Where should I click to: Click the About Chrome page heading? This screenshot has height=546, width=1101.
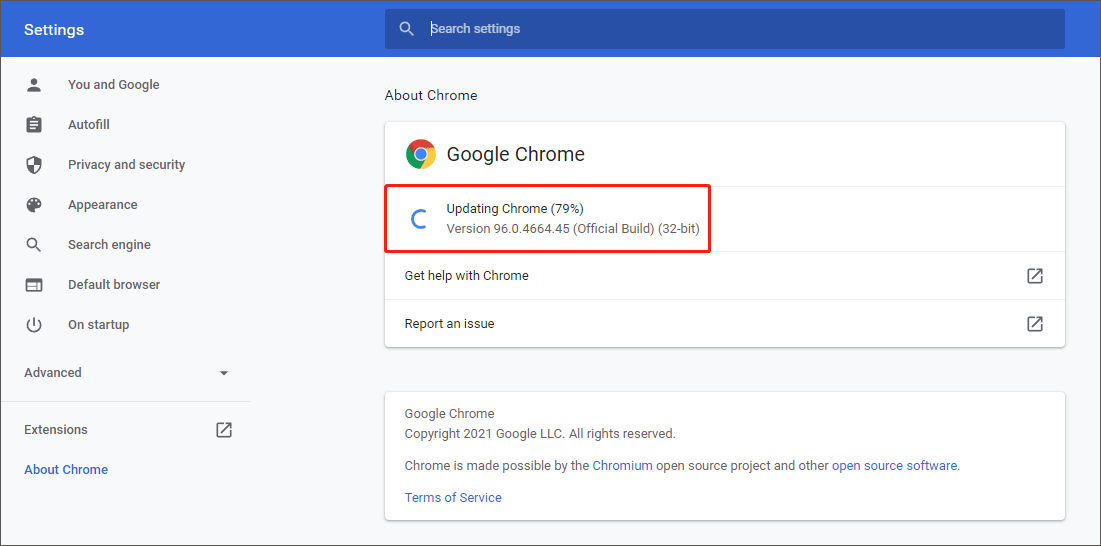pos(431,95)
